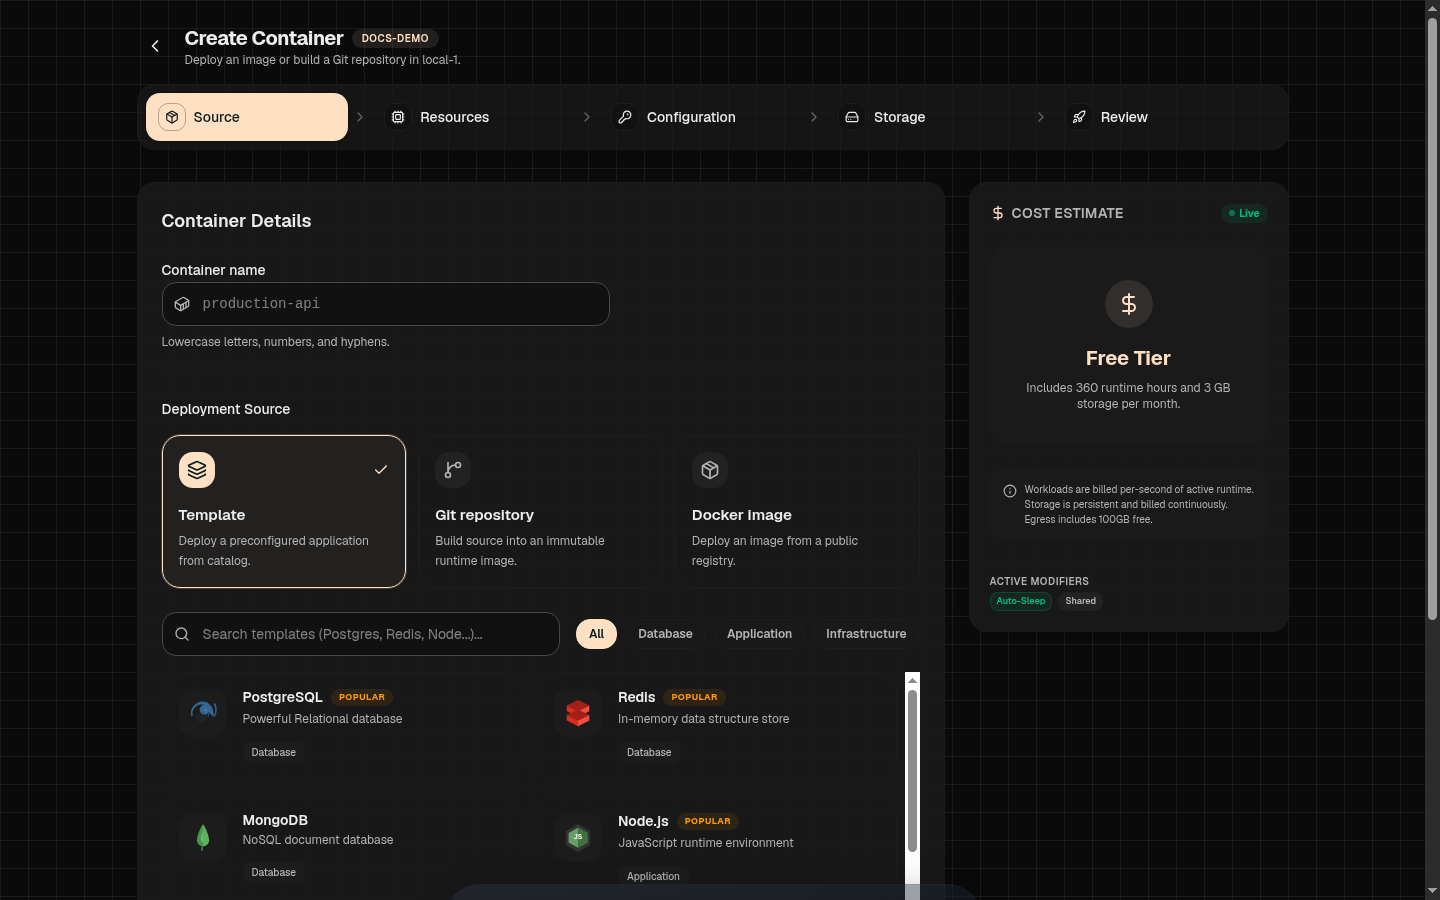Image resolution: width=1440 pixels, height=900 pixels.
Task: Click the DOCS-DEMO badge
Action: pos(395,38)
